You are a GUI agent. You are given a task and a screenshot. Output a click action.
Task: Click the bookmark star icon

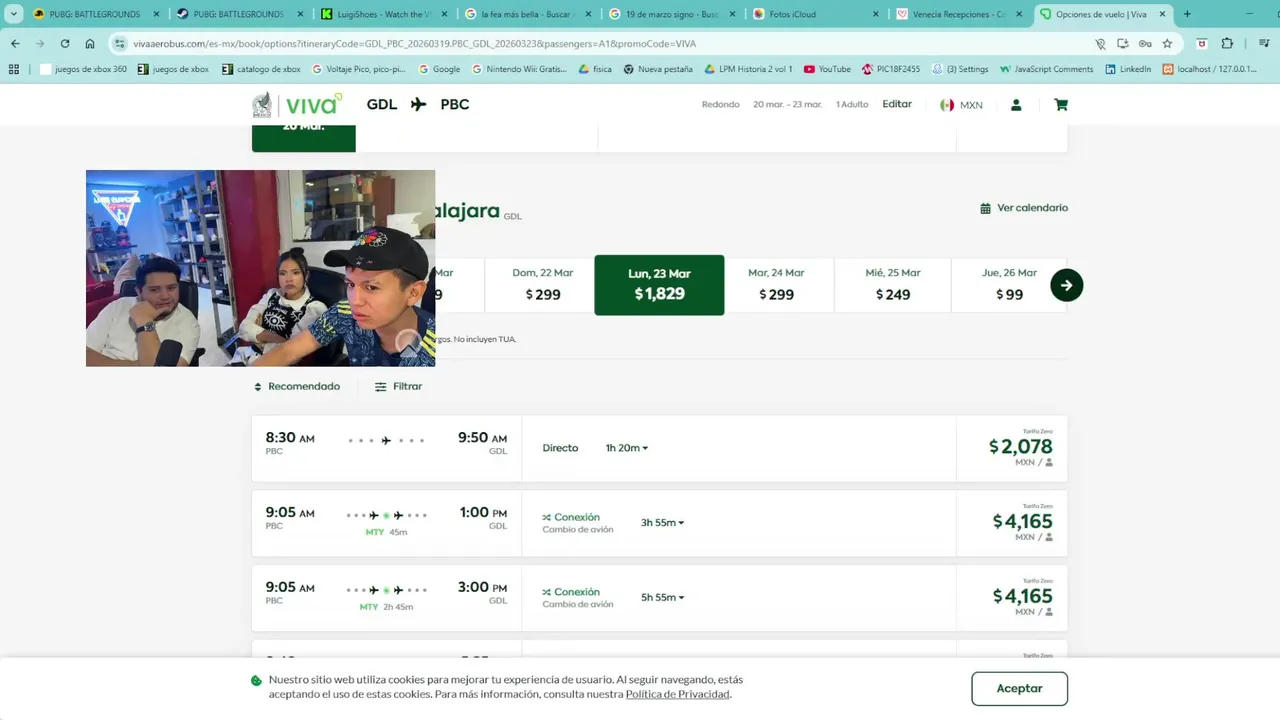click(x=1167, y=44)
